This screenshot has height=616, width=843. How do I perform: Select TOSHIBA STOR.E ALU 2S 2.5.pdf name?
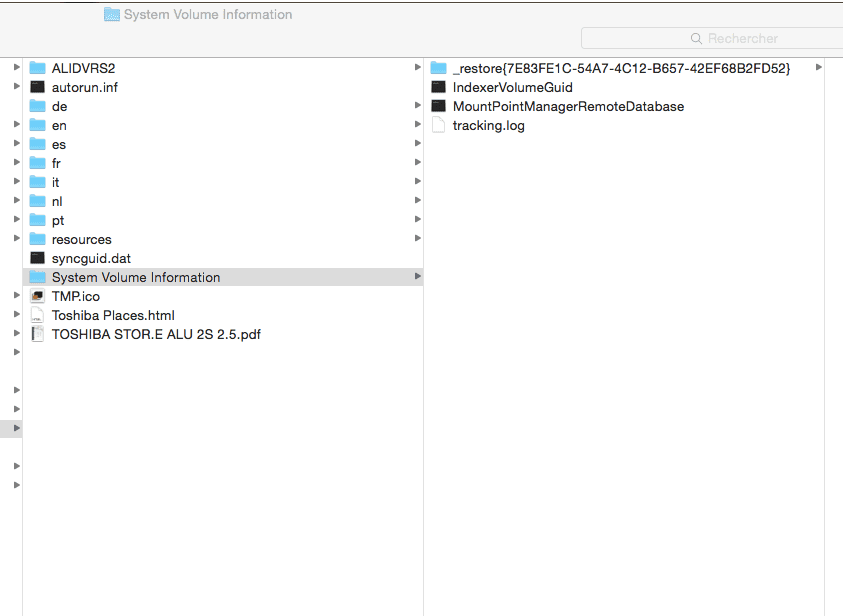(156, 334)
